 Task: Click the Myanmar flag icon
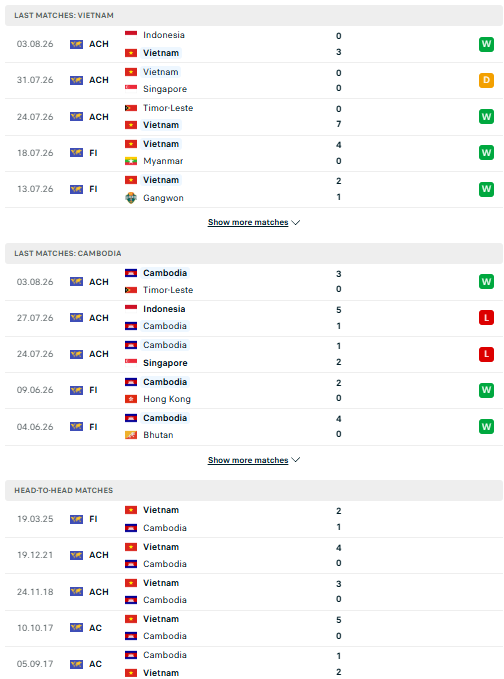pos(131,161)
